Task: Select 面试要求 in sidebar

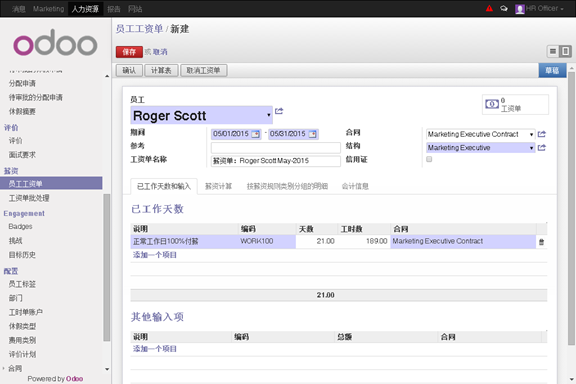Action: coord(22,155)
